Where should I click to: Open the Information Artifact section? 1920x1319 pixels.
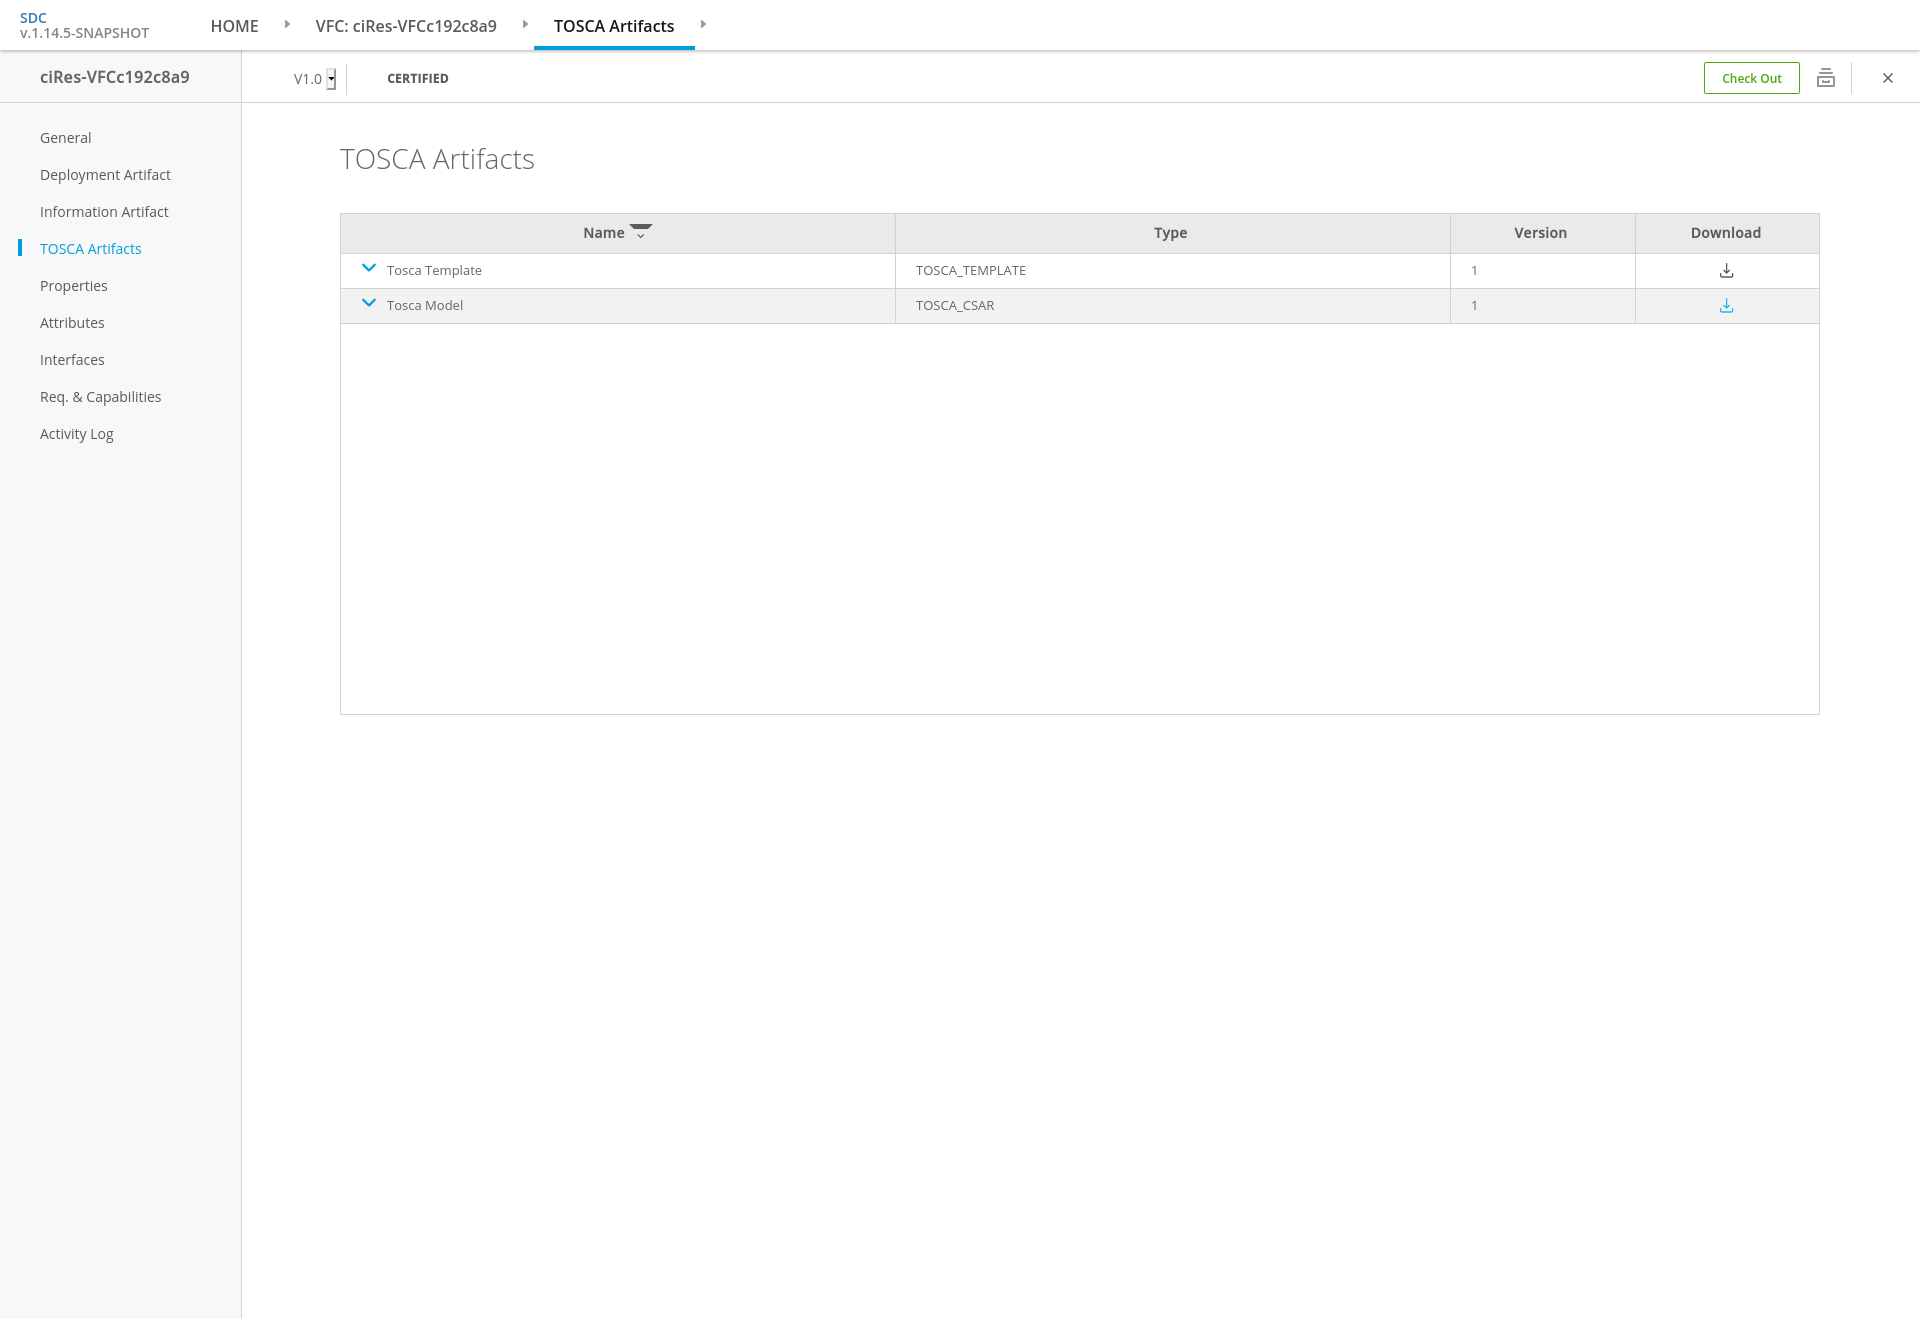[x=104, y=212]
